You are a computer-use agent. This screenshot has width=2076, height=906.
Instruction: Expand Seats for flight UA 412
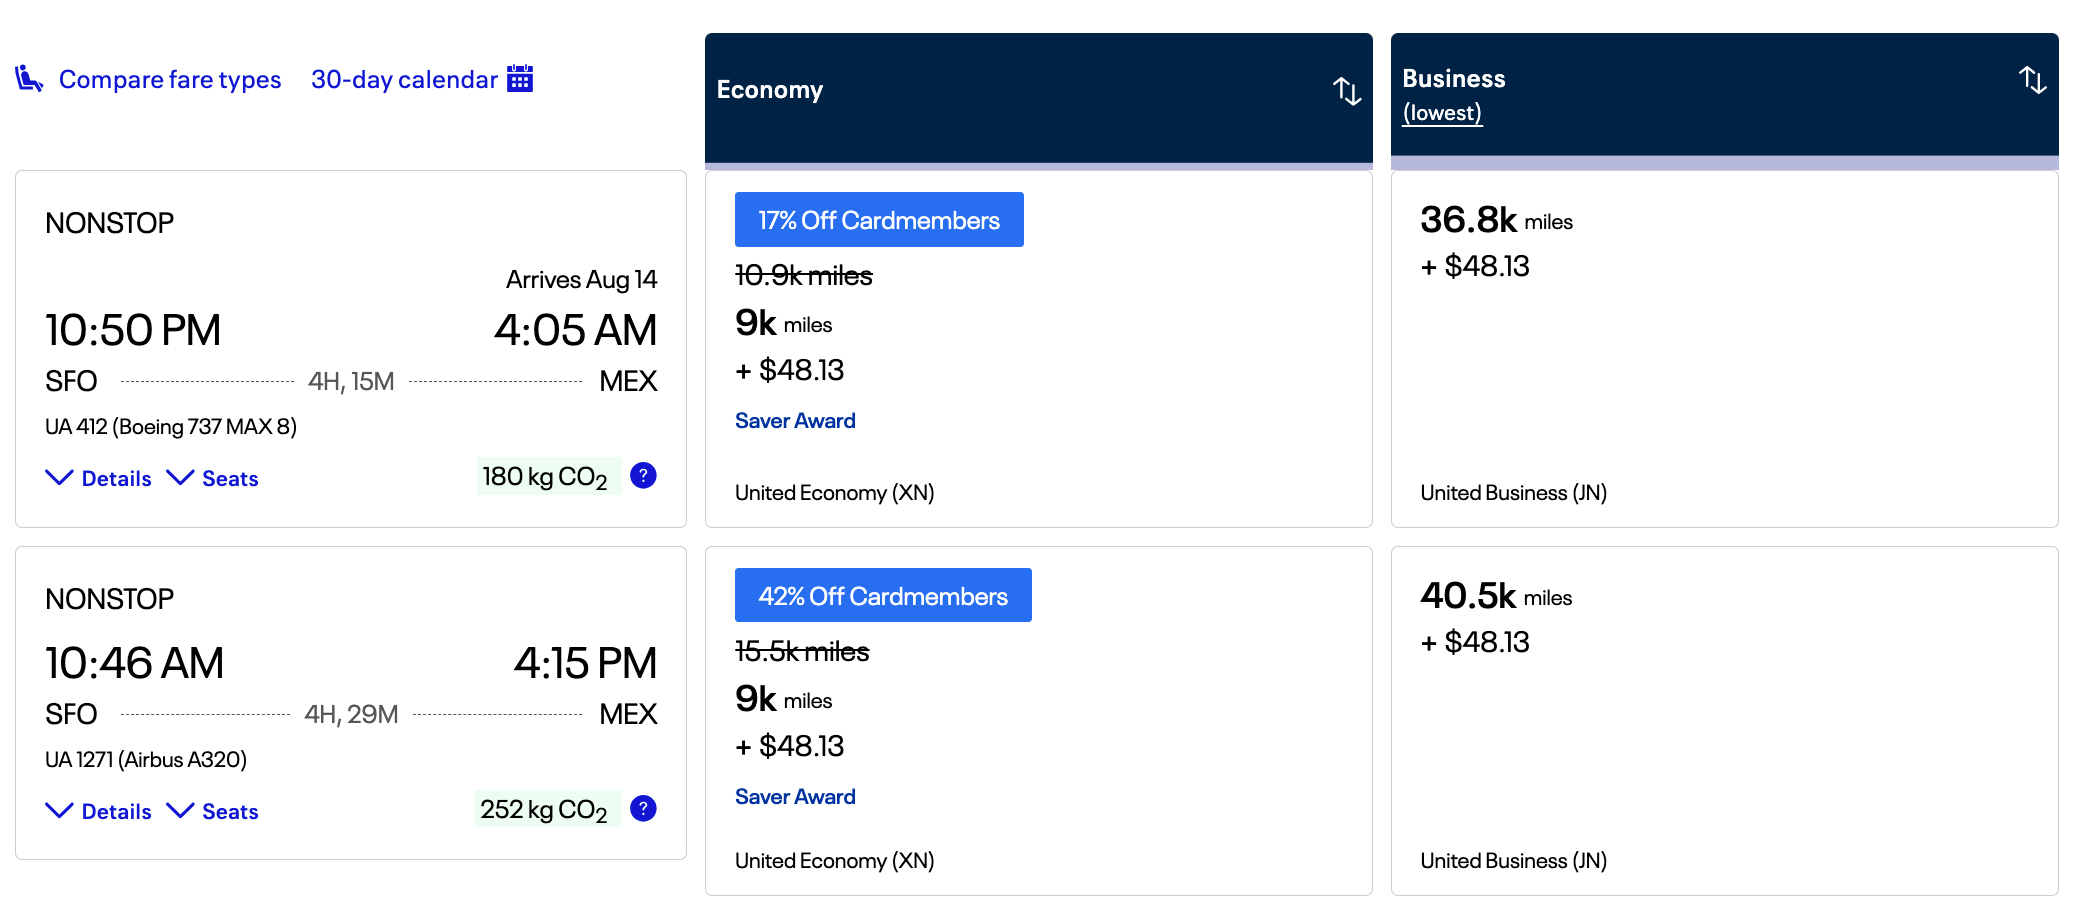click(x=213, y=479)
